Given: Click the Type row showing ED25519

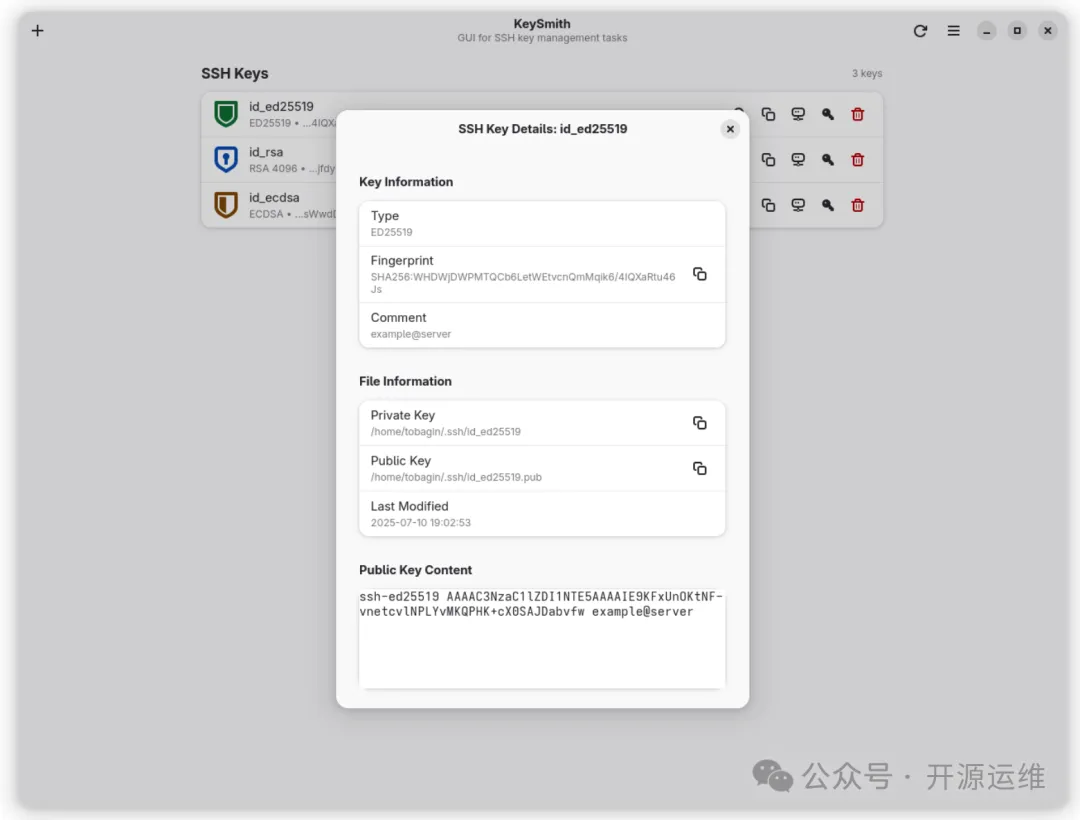Looking at the screenshot, I should click(x=541, y=223).
